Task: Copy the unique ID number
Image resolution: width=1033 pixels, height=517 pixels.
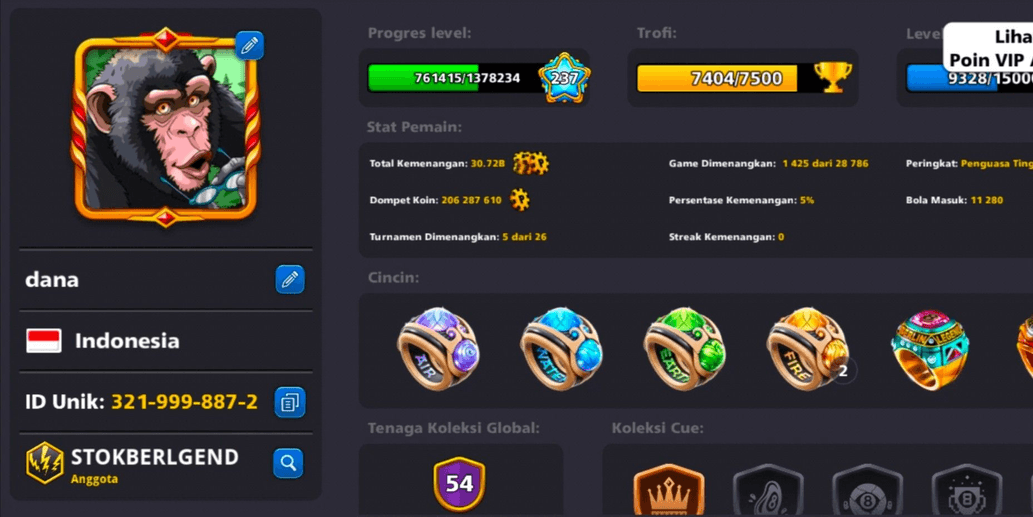Action: 290,402
